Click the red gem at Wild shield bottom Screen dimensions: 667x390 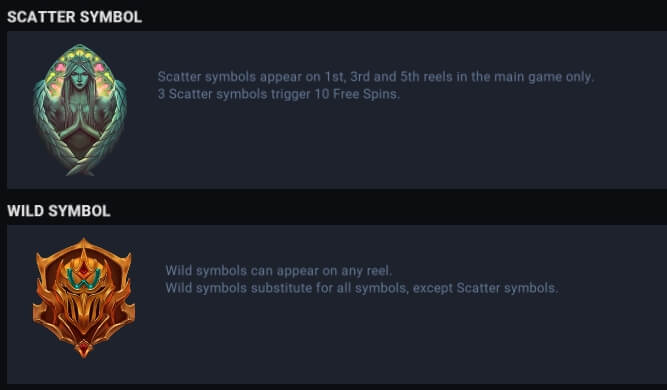[84, 349]
